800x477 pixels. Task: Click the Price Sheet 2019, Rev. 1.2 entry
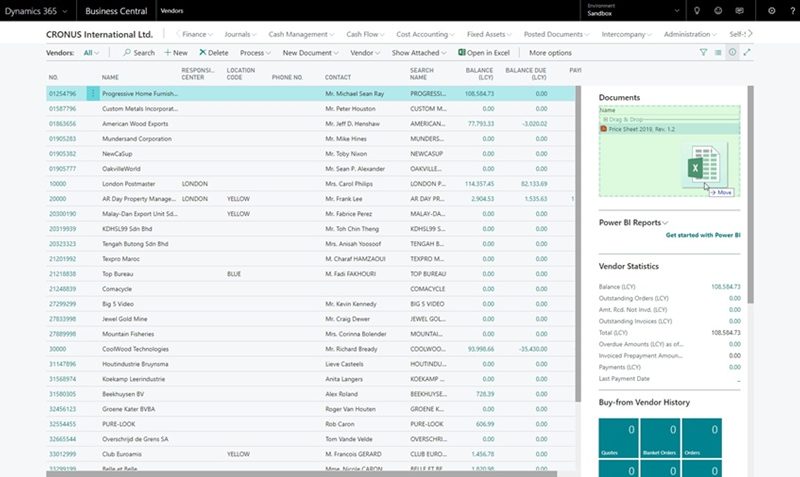(x=641, y=129)
